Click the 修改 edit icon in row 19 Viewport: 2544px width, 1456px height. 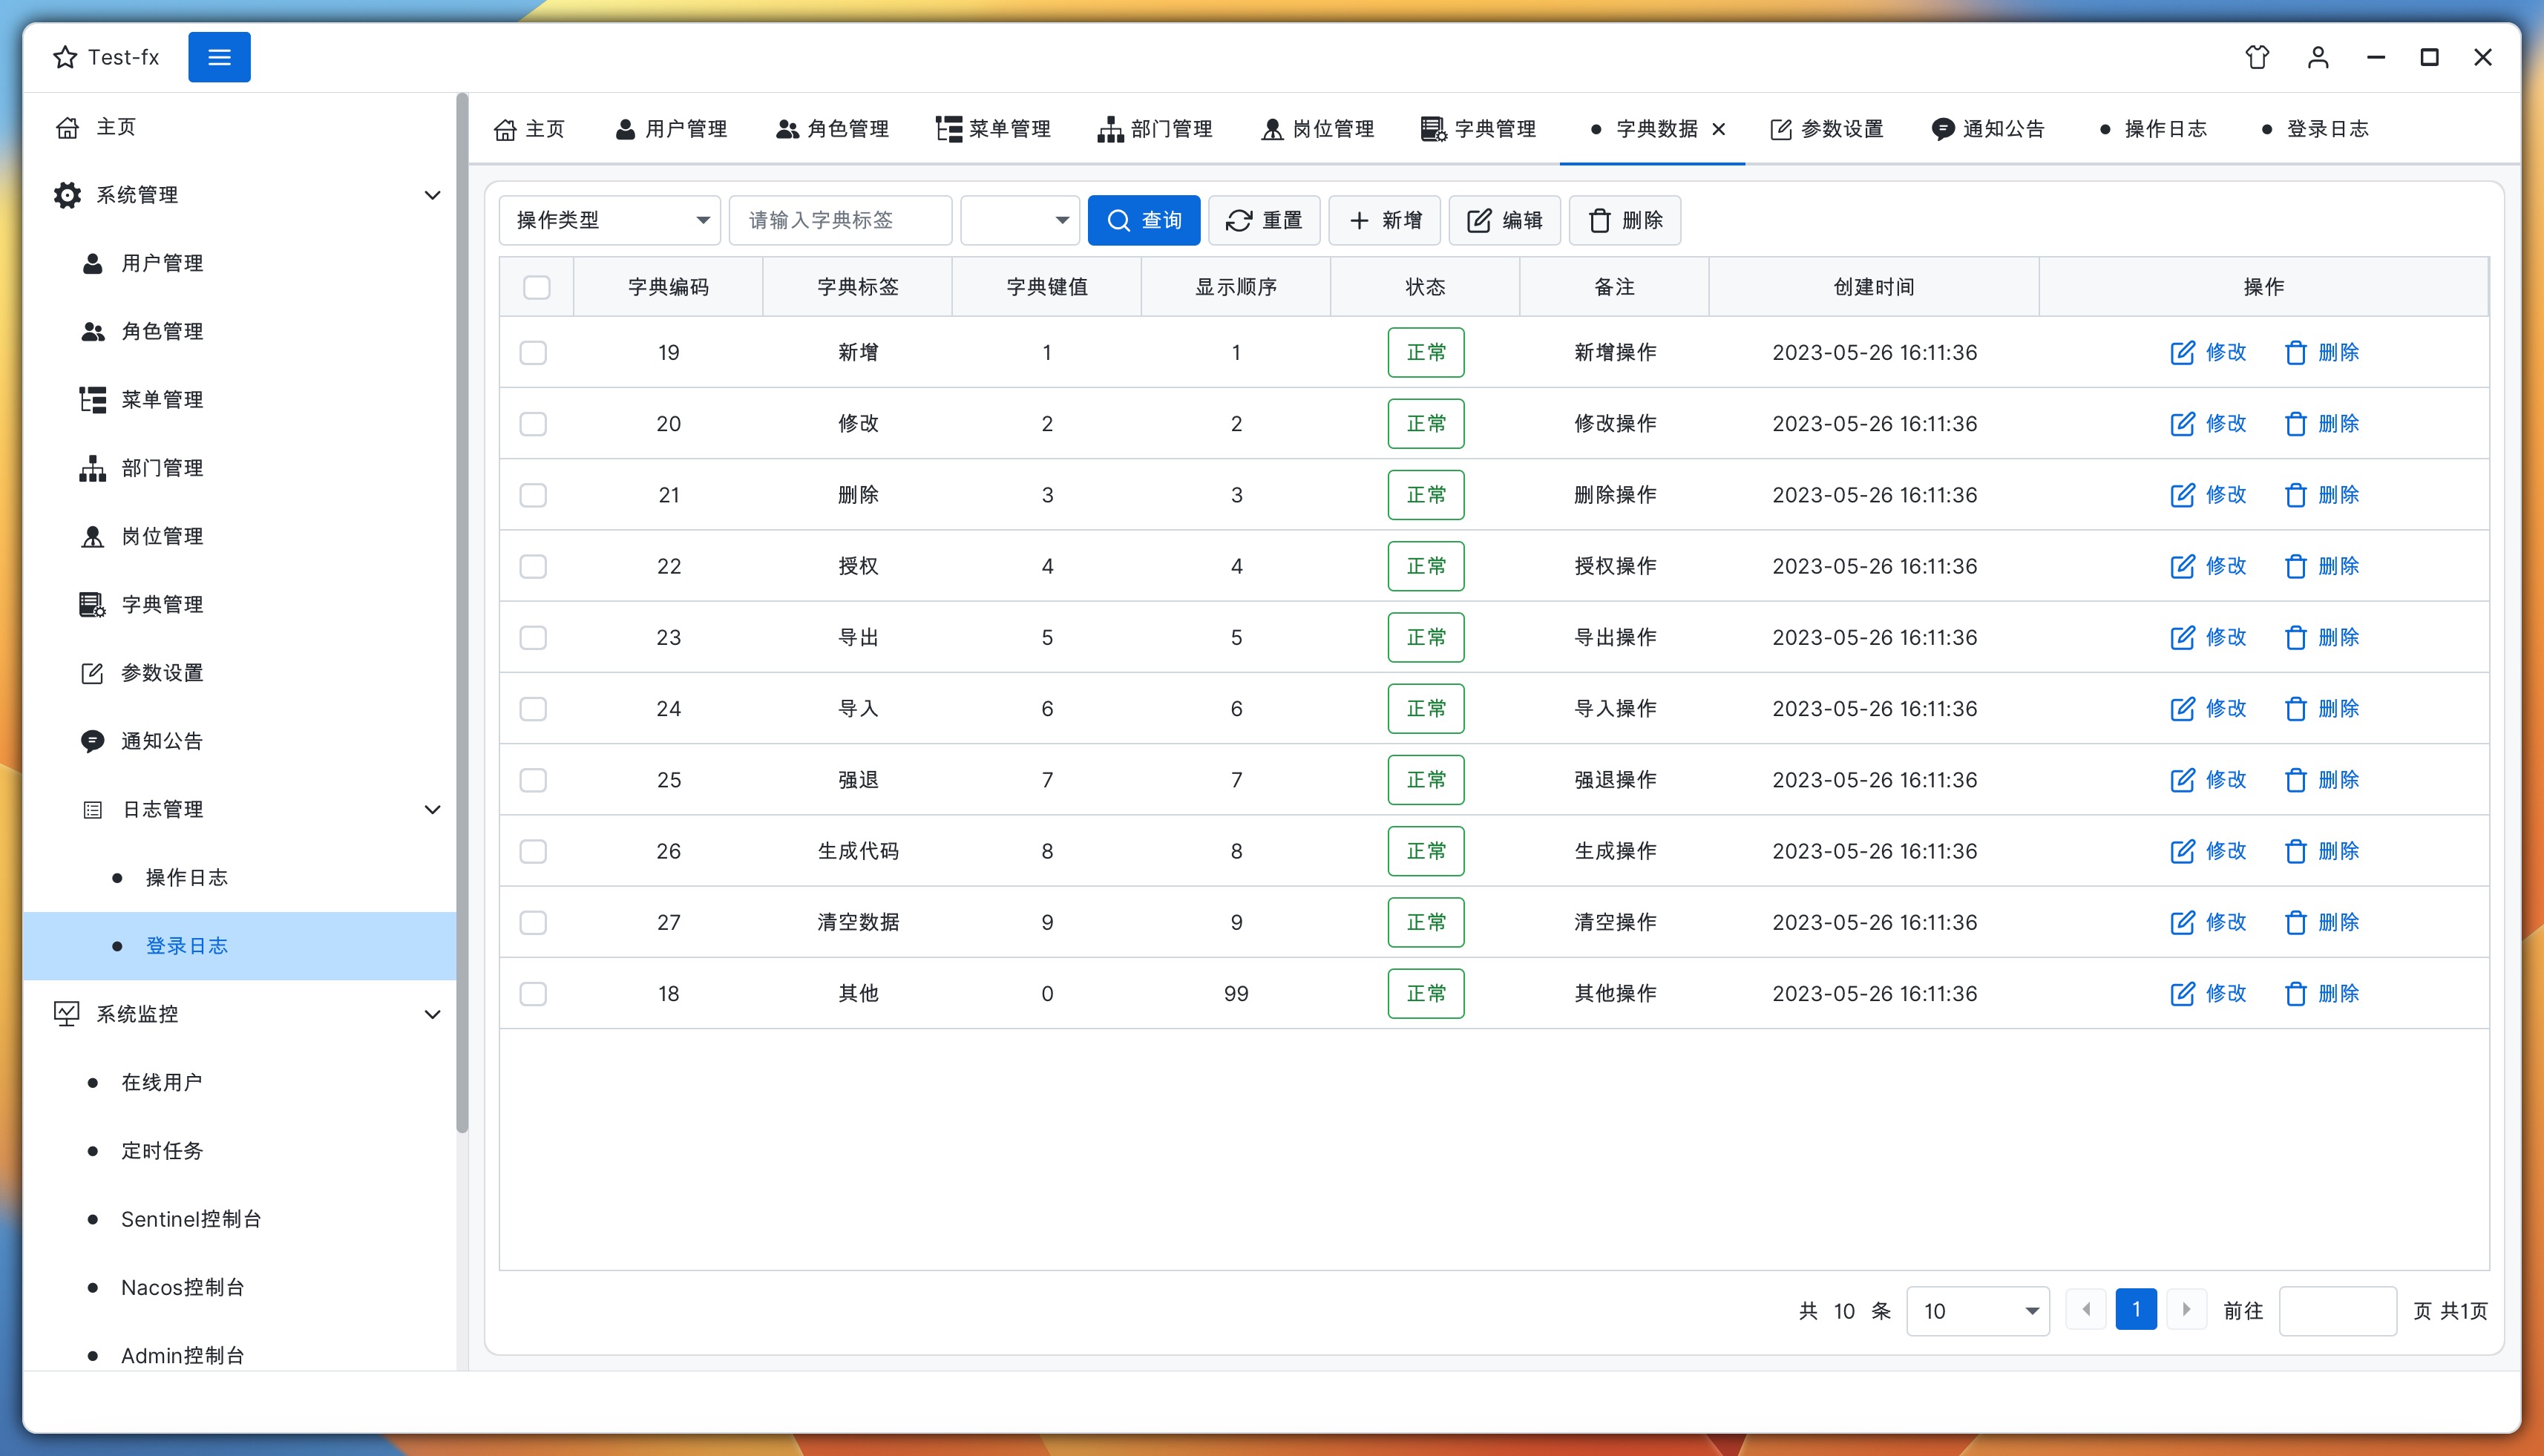(2182, 352)
